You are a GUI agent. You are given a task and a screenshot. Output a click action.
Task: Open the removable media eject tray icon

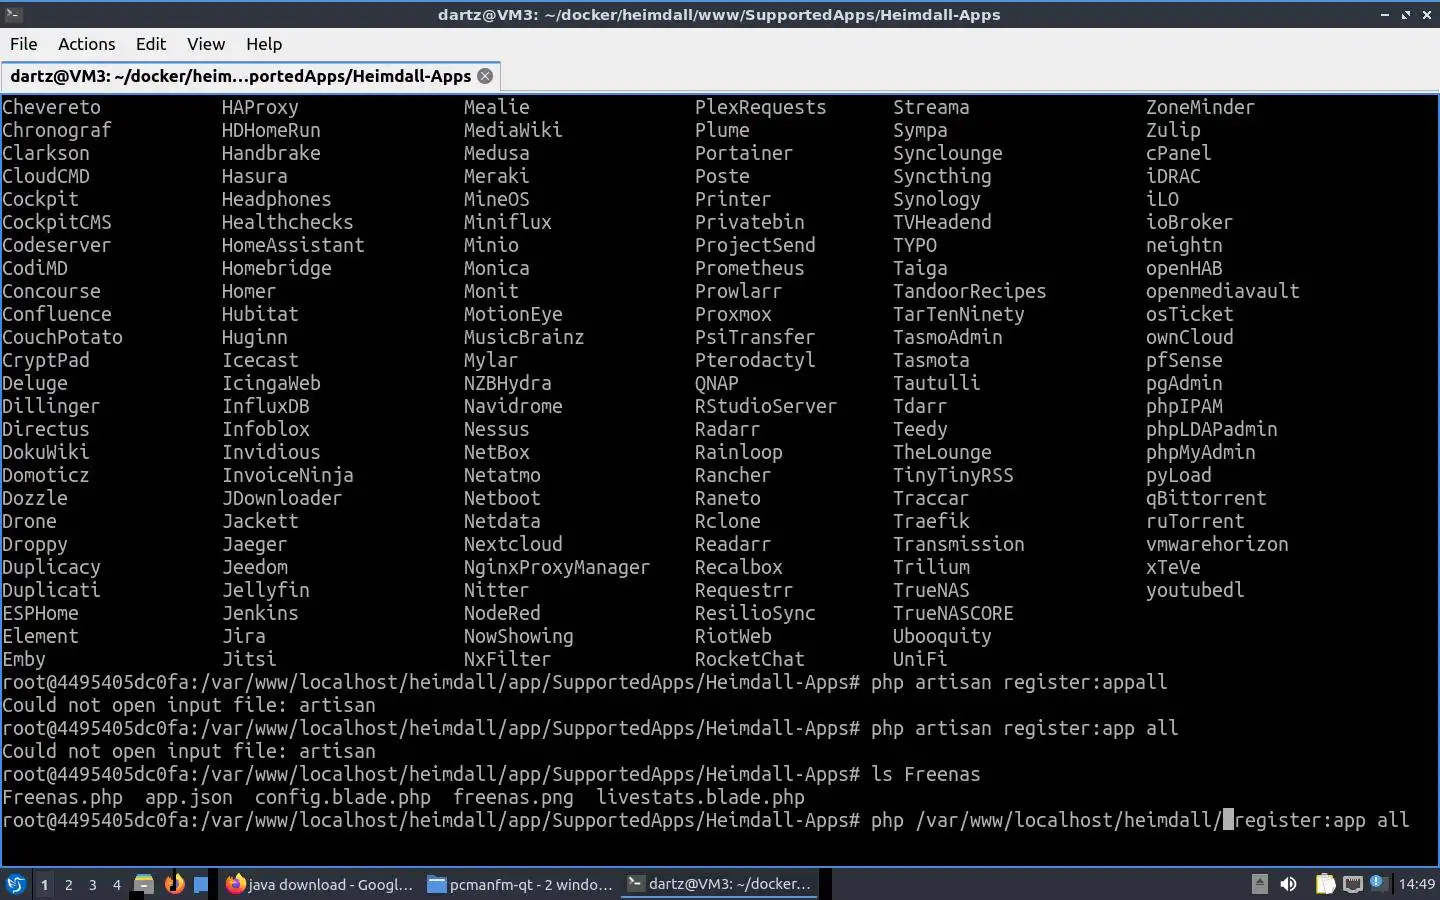coord(1260,884)
